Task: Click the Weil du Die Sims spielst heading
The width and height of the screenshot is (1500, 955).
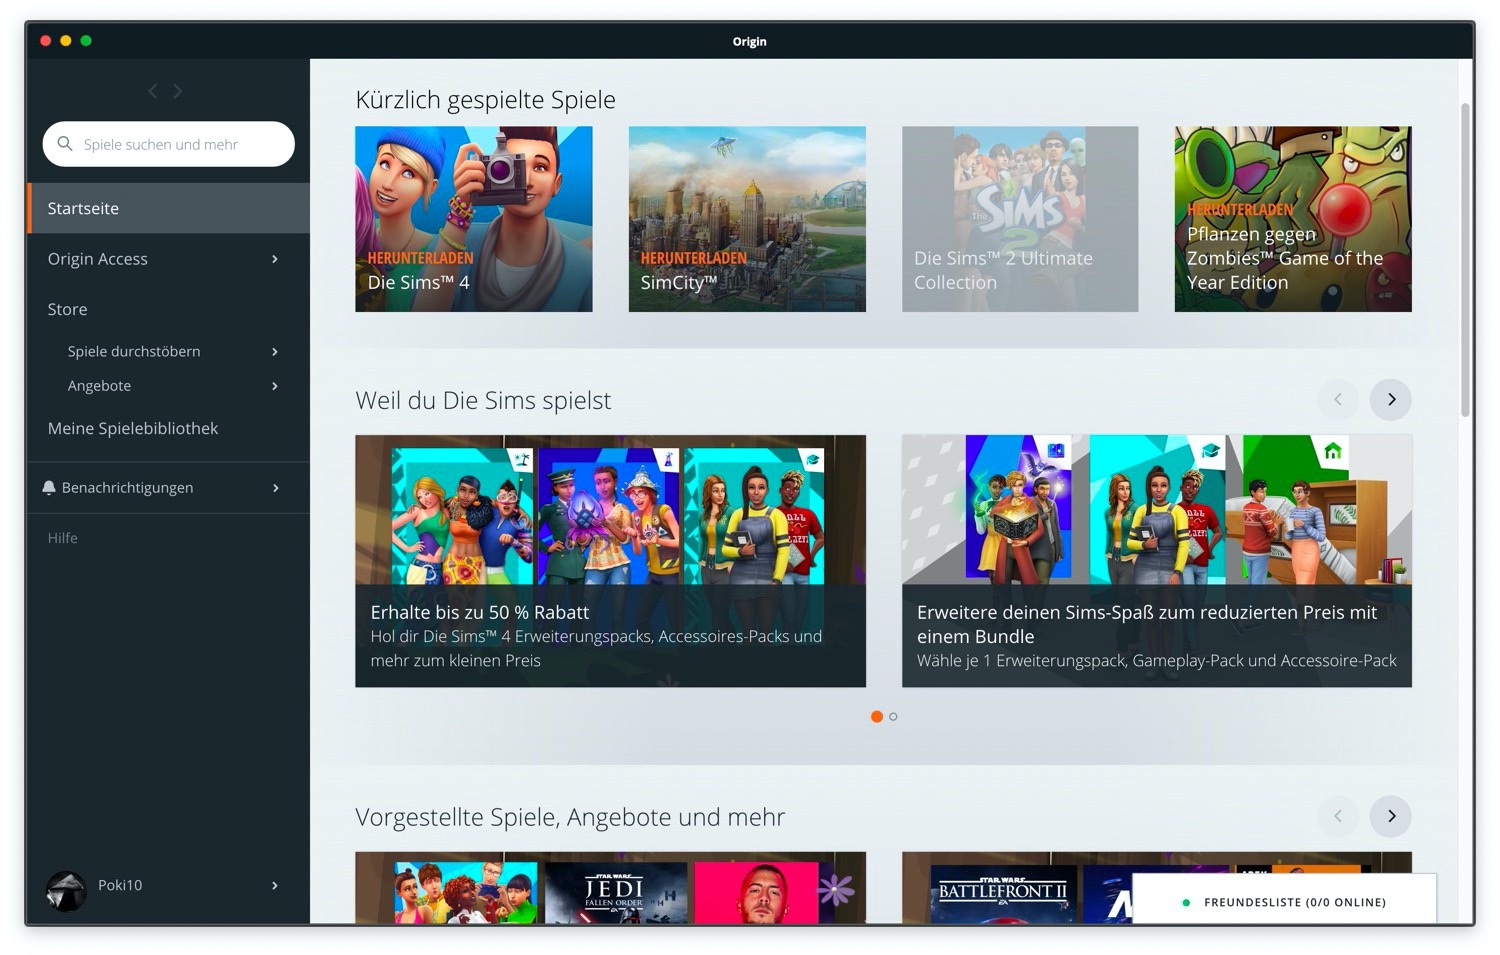Action: click(x=483, y=400)
